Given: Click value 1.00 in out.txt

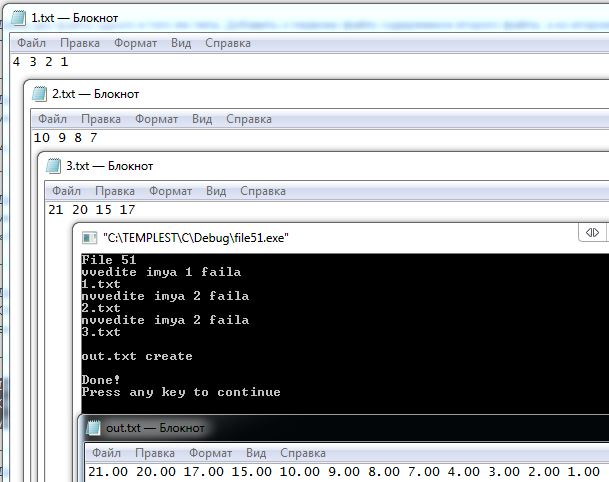Looking at the screenshot, I should coord(584,472).
